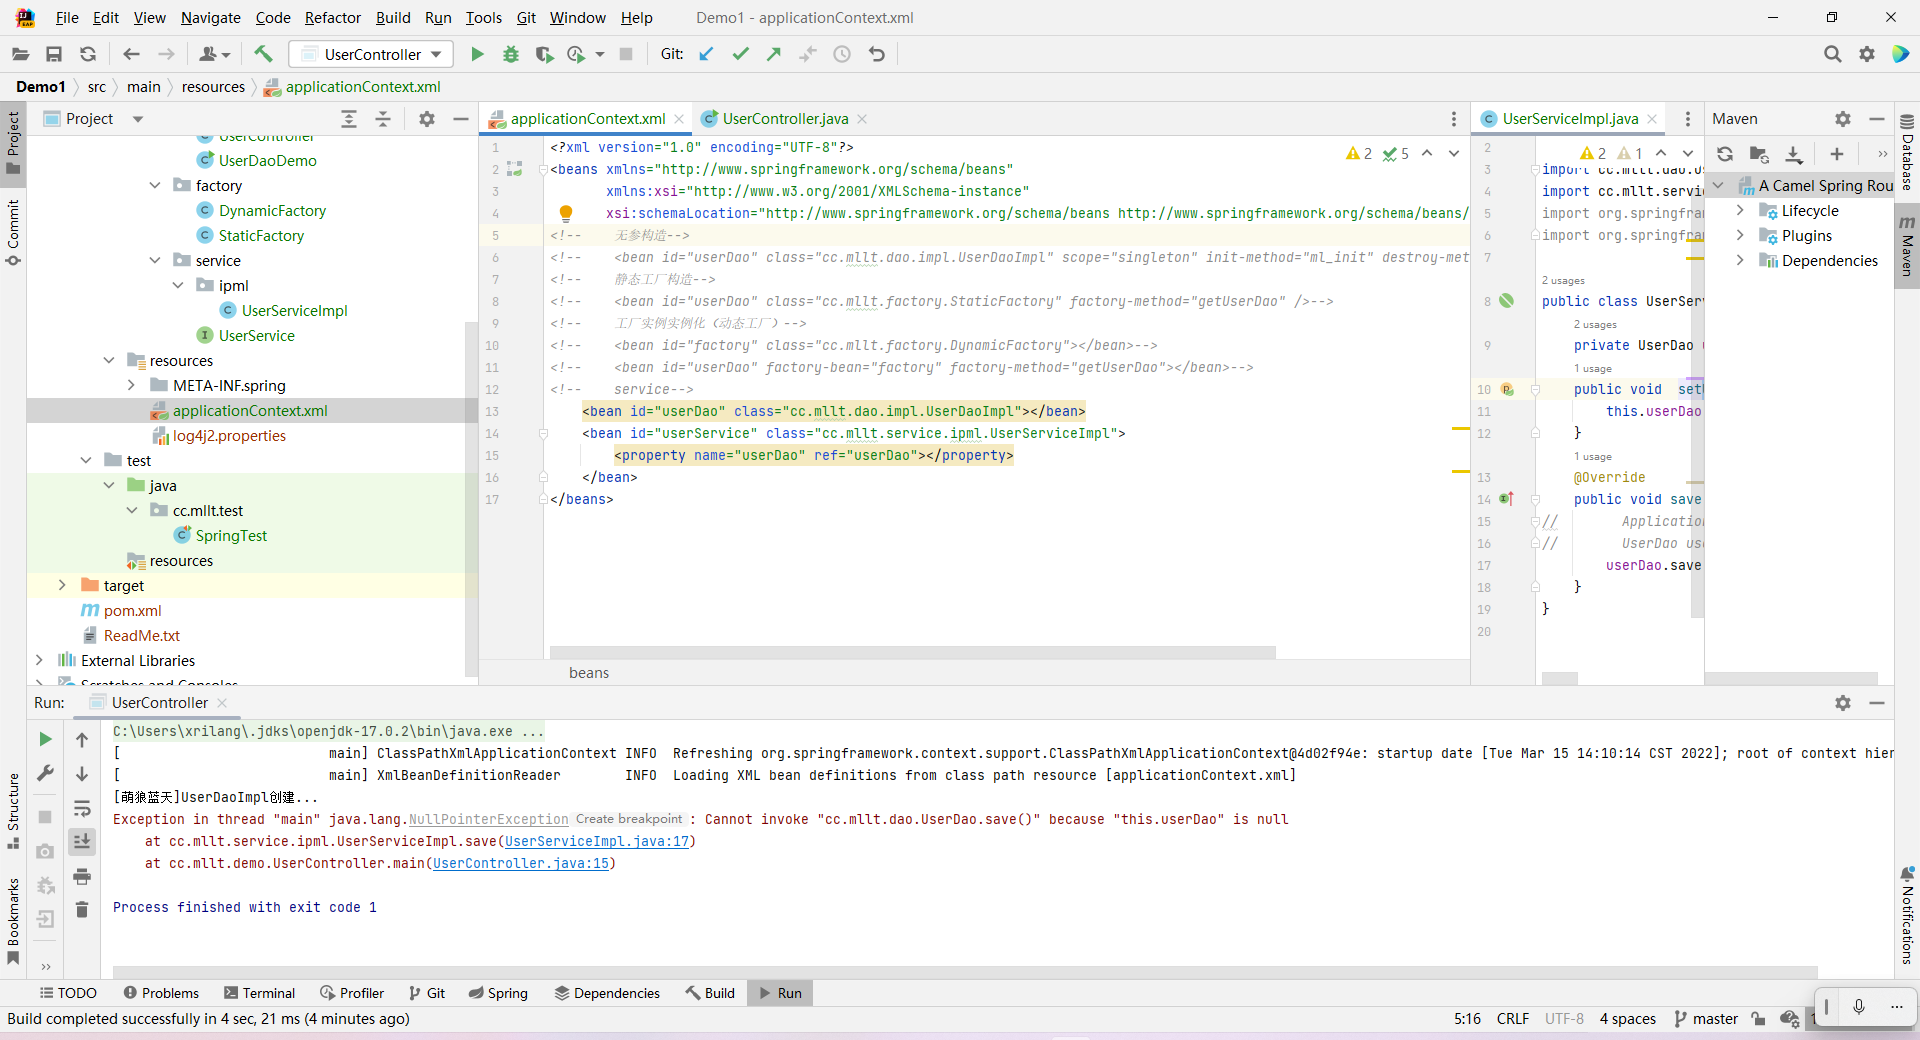Toggle the Notifications tool window stripe button
The image size is (1920, 1040).
coord(1907,915)
